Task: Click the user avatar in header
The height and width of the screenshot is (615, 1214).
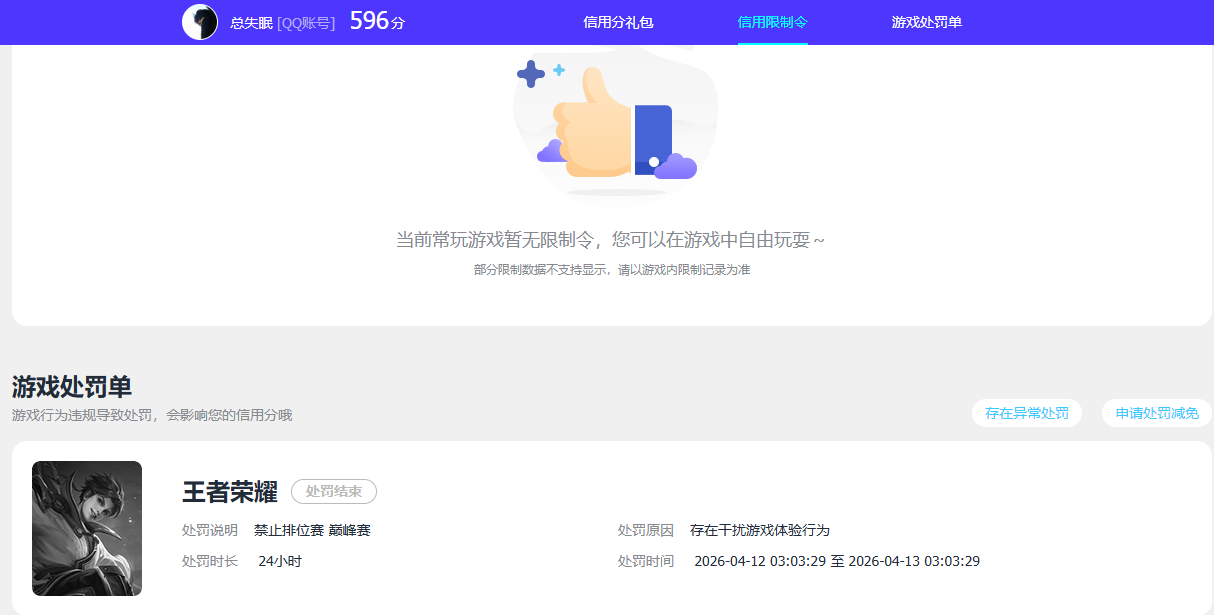Action: [200, 22]
